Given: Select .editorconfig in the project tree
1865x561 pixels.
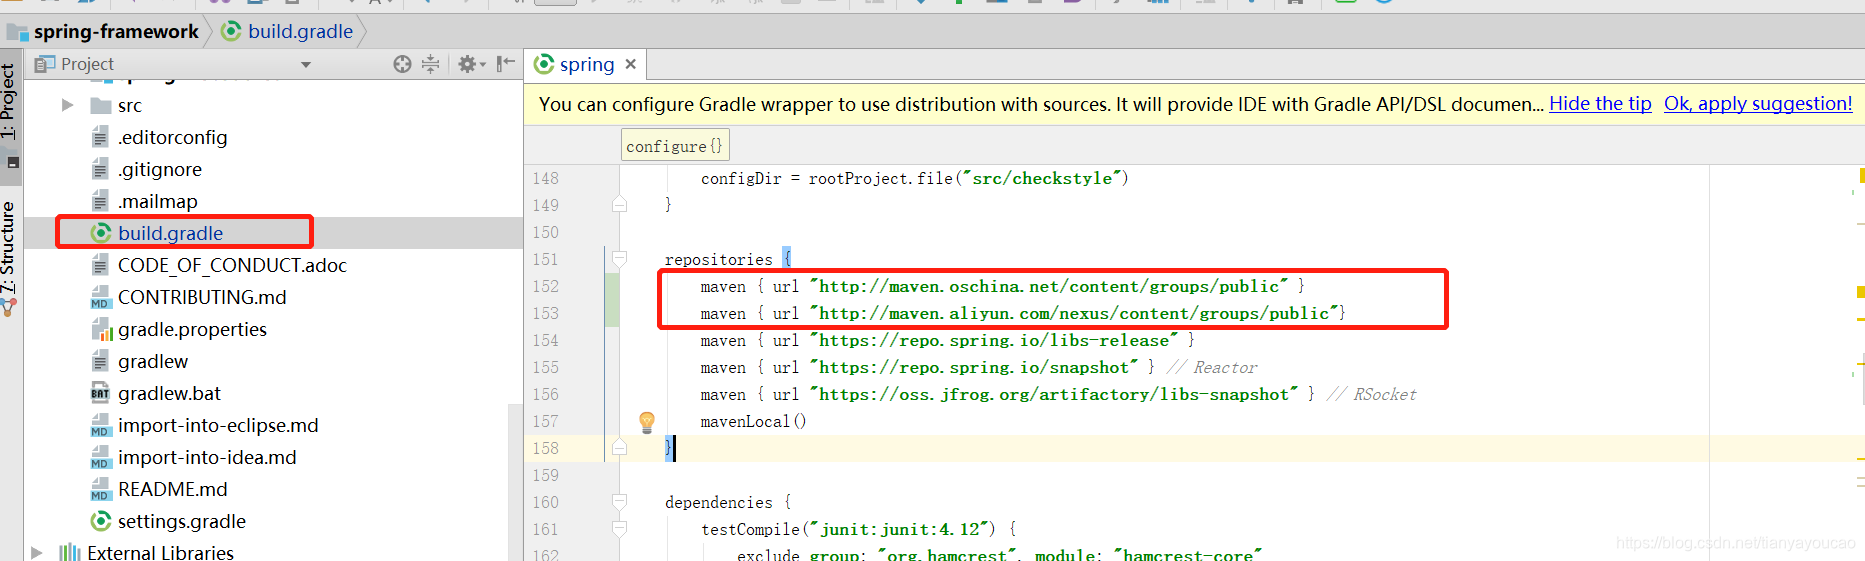Looking at the screenshot, I should pos(172,137).
